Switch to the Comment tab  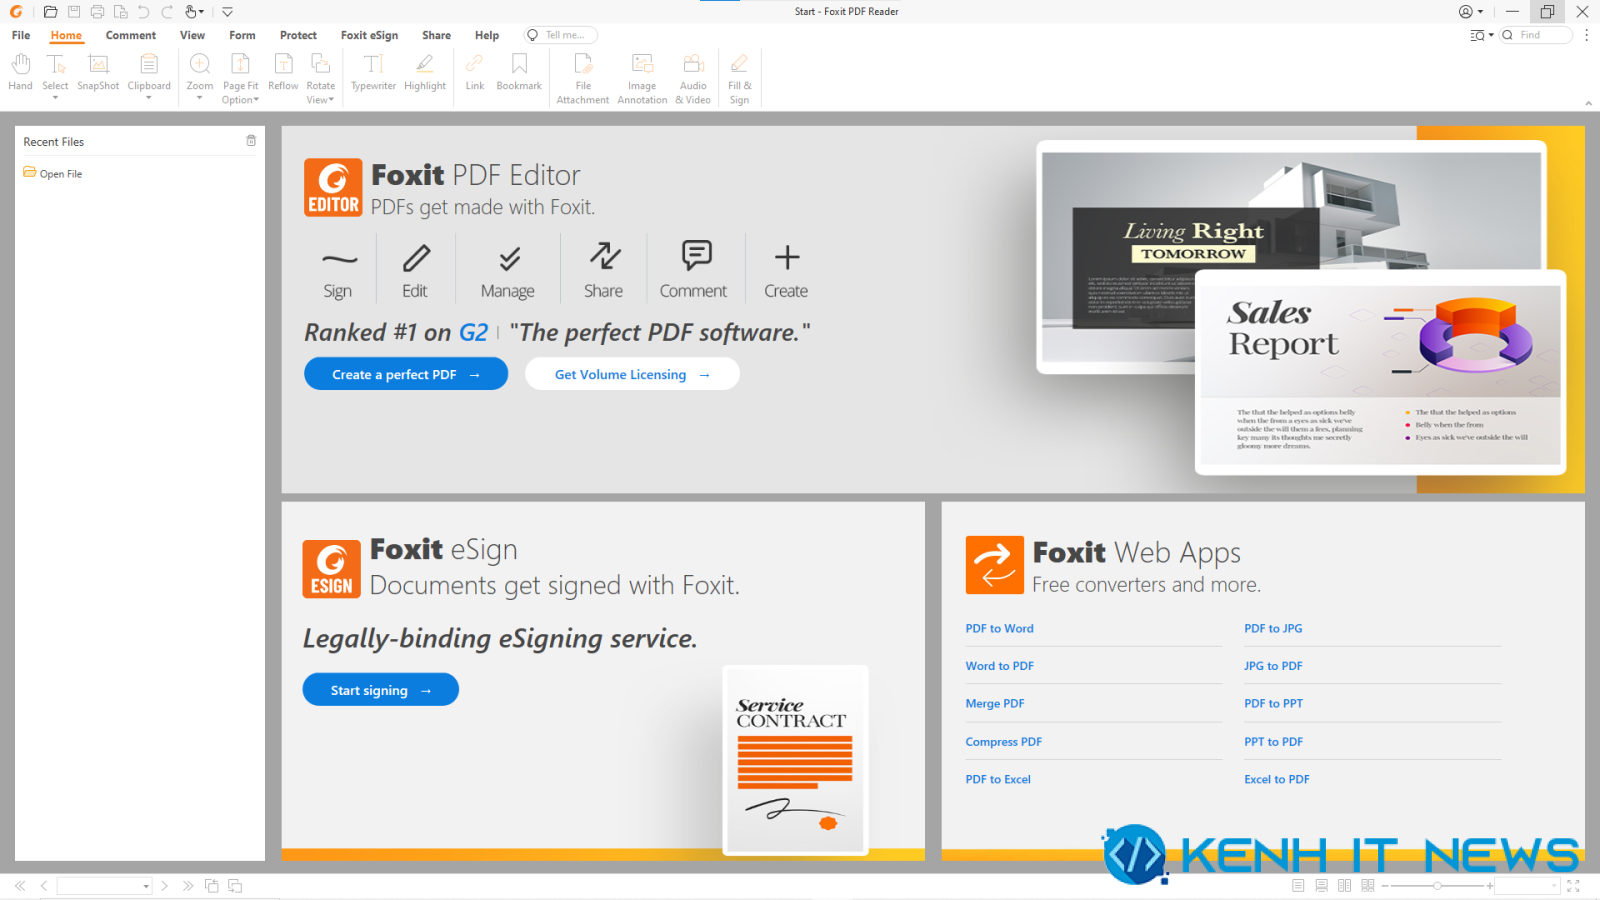[x=131, y=35]
